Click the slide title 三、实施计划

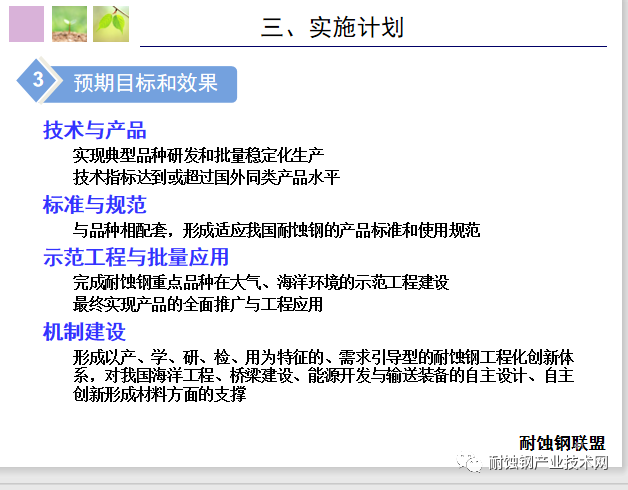click(x=332, y=27)
